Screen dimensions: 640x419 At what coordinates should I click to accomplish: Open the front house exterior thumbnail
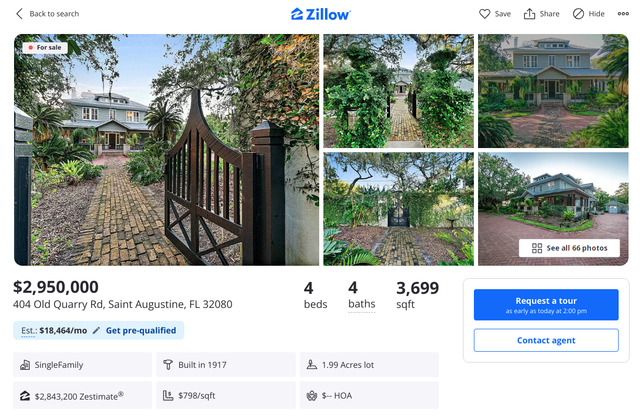point(553,90)
